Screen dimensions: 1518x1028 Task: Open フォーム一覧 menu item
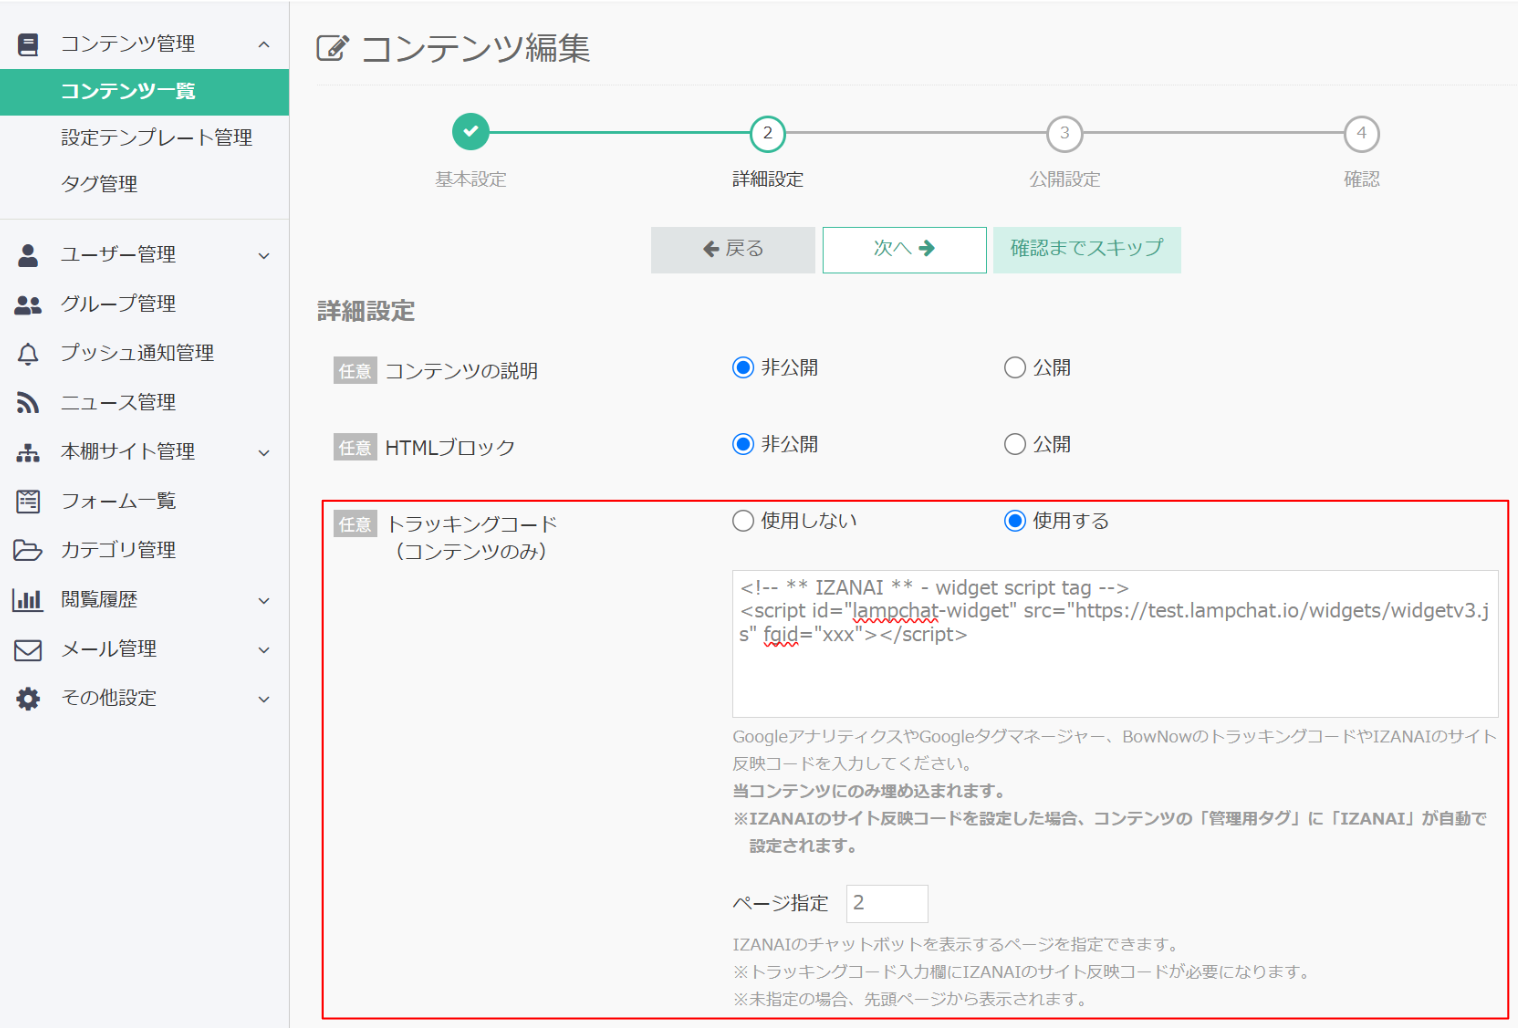click(x=118, y=501)
